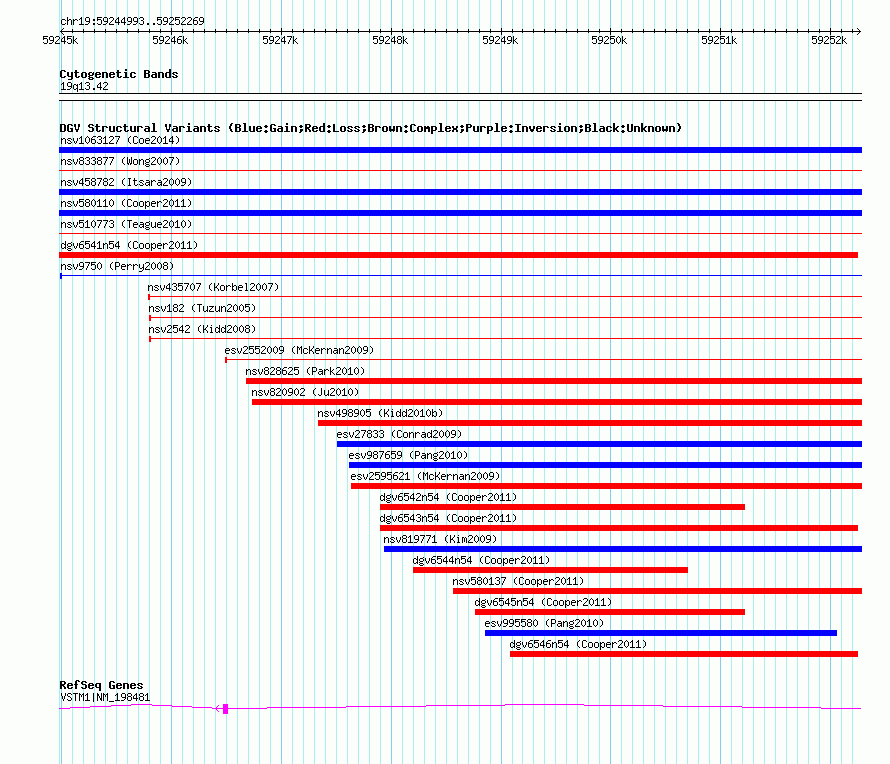Click nsv828625 (Park2010) variant label
890x764 pixels.
click(x=305, y=371)
